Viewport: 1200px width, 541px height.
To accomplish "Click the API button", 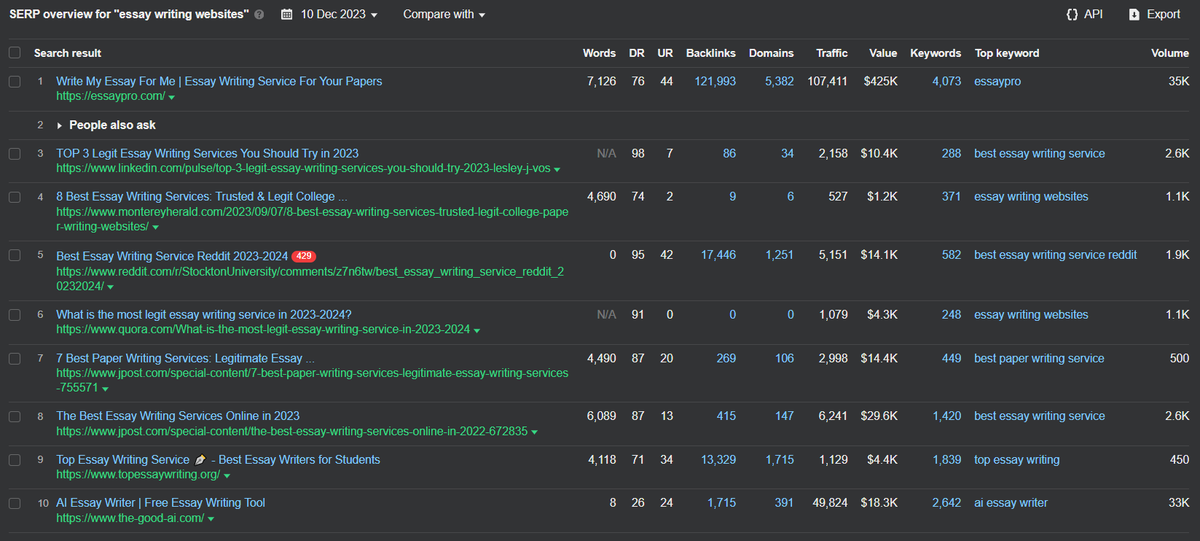I will tap(1084, 14).
